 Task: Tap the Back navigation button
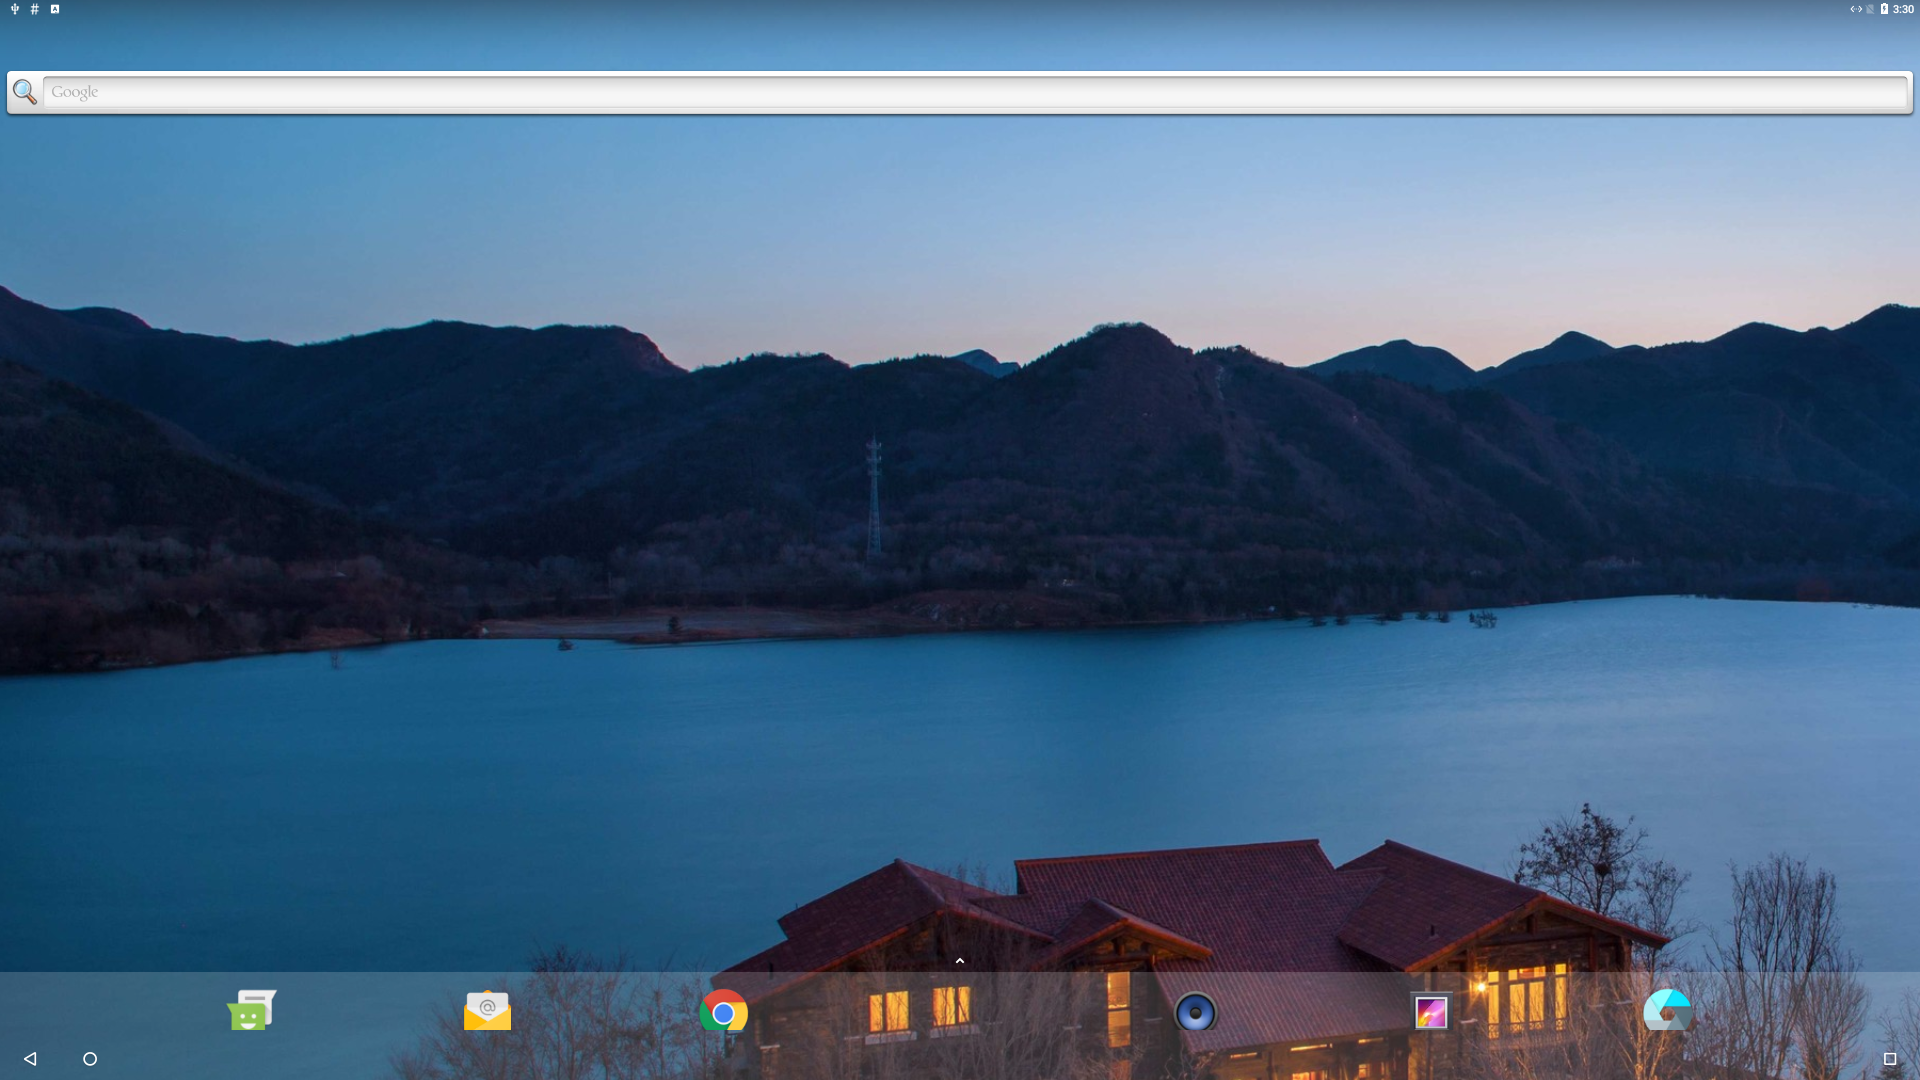point(30,1059)
